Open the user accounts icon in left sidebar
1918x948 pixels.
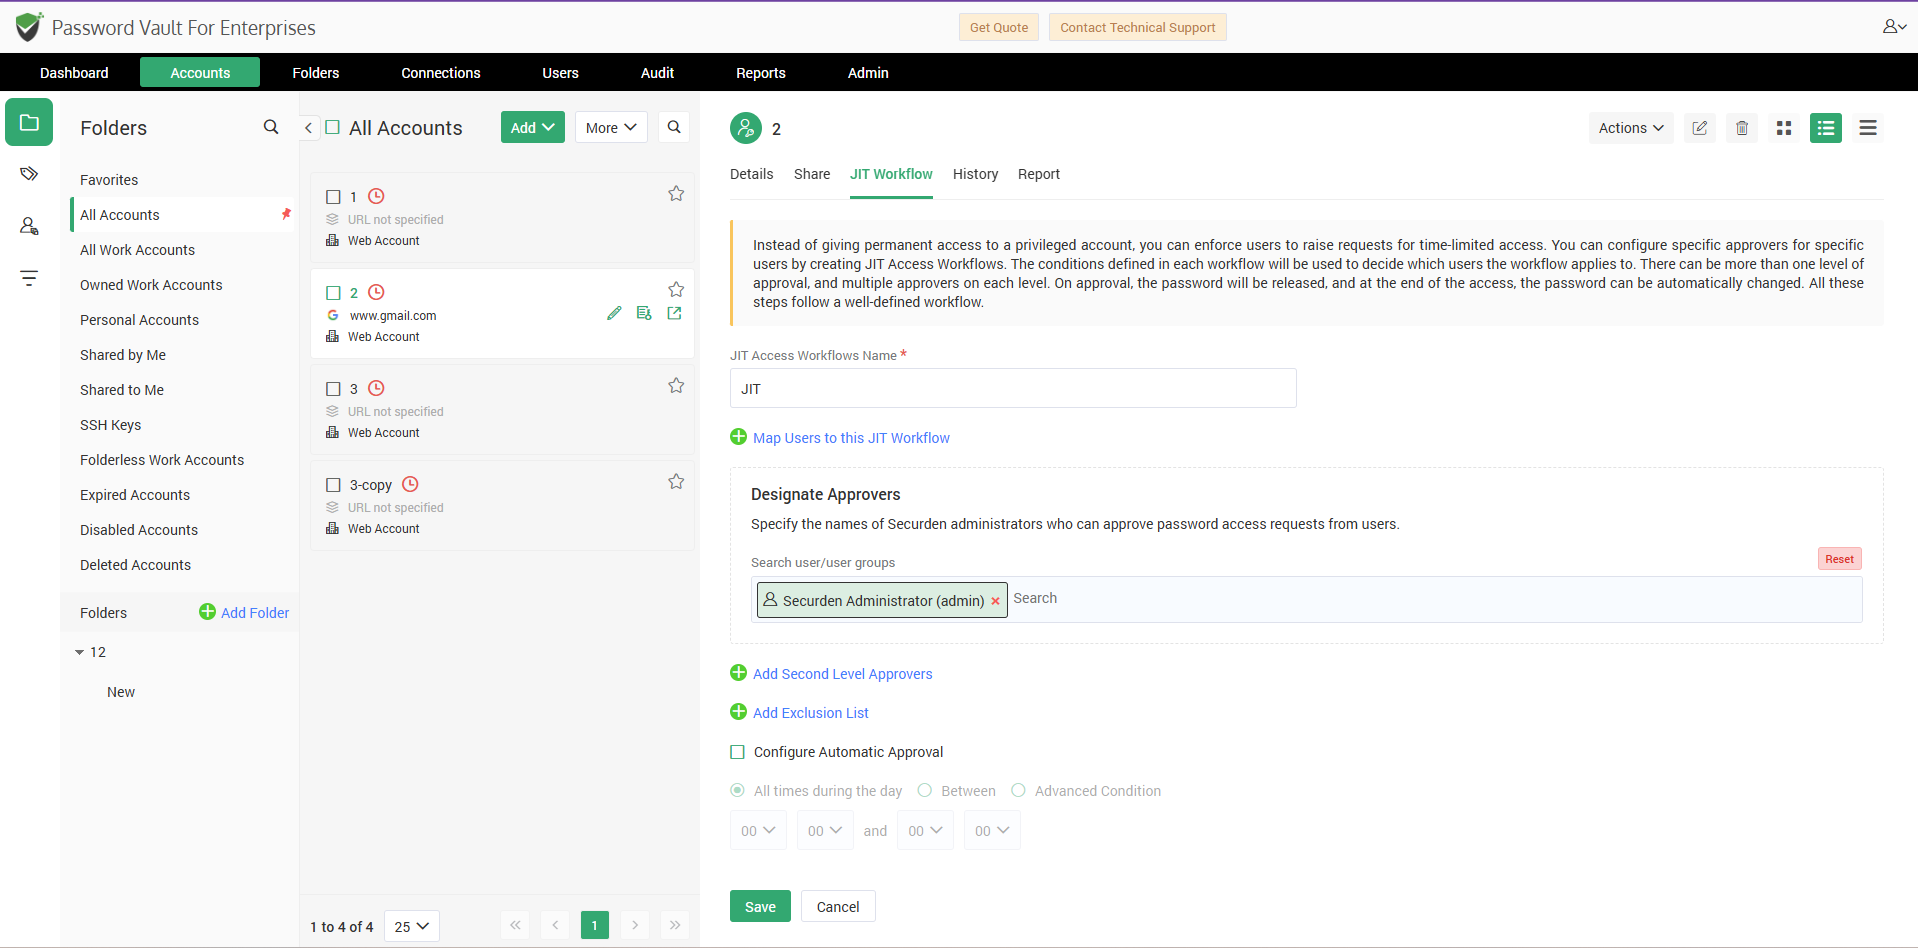click(x=29, y=226)
